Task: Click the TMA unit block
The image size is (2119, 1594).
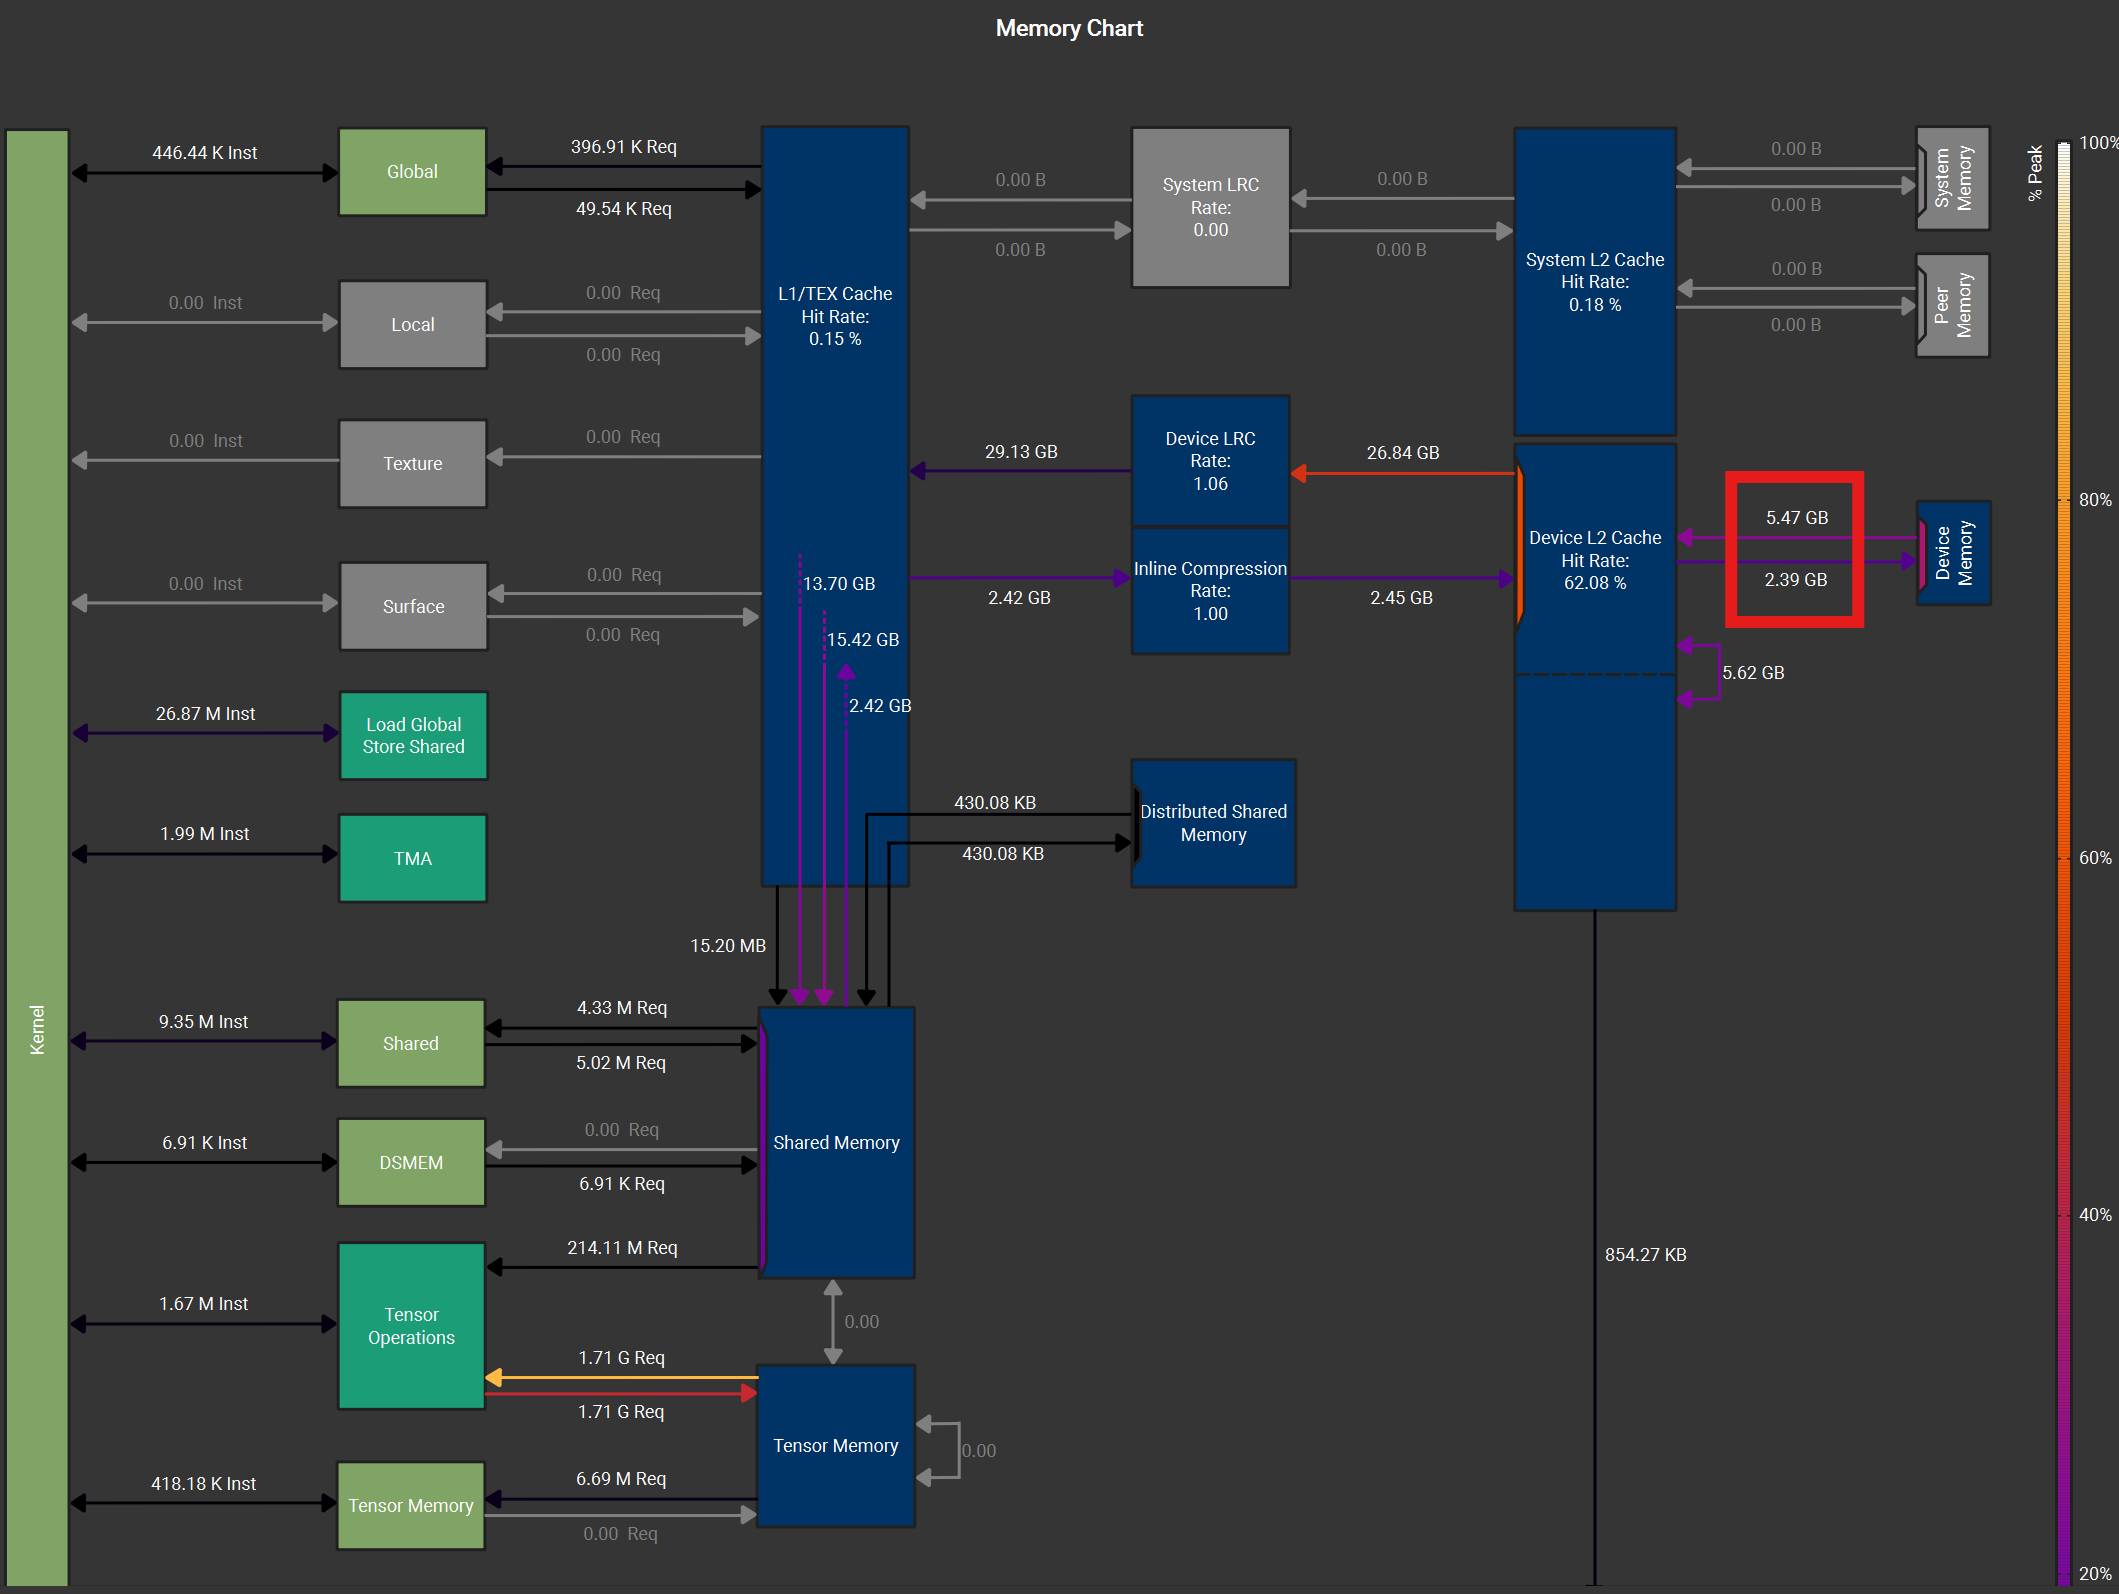Action: (412, 858)
